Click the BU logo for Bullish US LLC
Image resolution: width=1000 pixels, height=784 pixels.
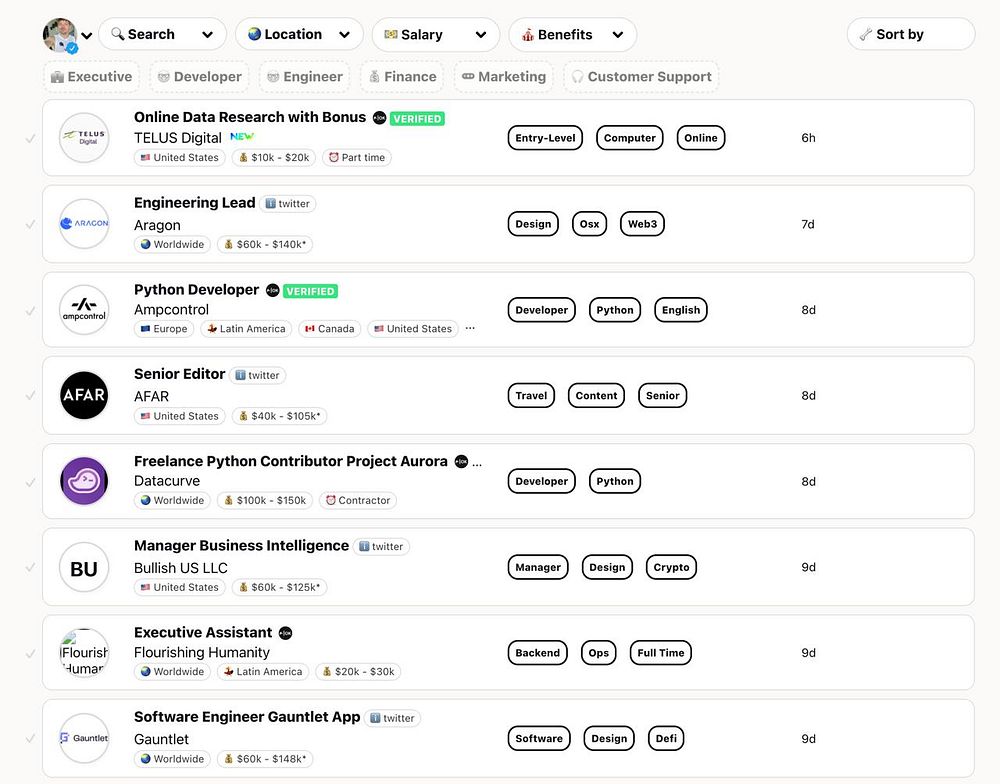point(84,567)
